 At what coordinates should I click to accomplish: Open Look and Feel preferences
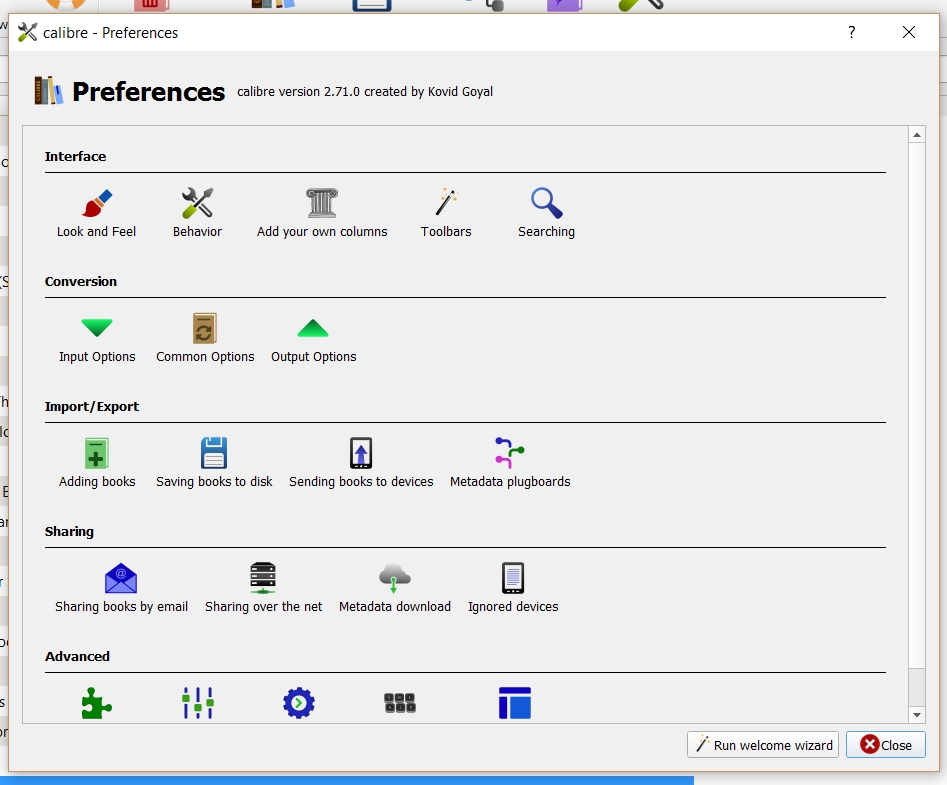pos(97,213)
